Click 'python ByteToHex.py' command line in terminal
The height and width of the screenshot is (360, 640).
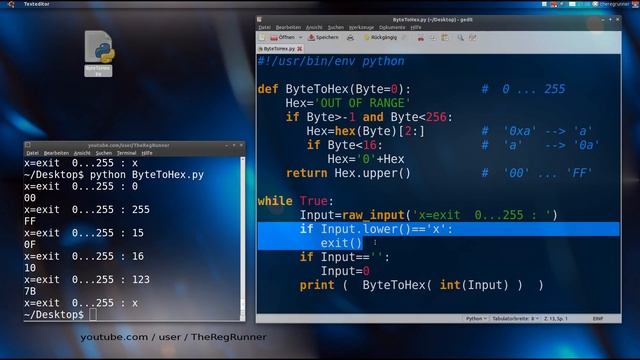[147, 175]
